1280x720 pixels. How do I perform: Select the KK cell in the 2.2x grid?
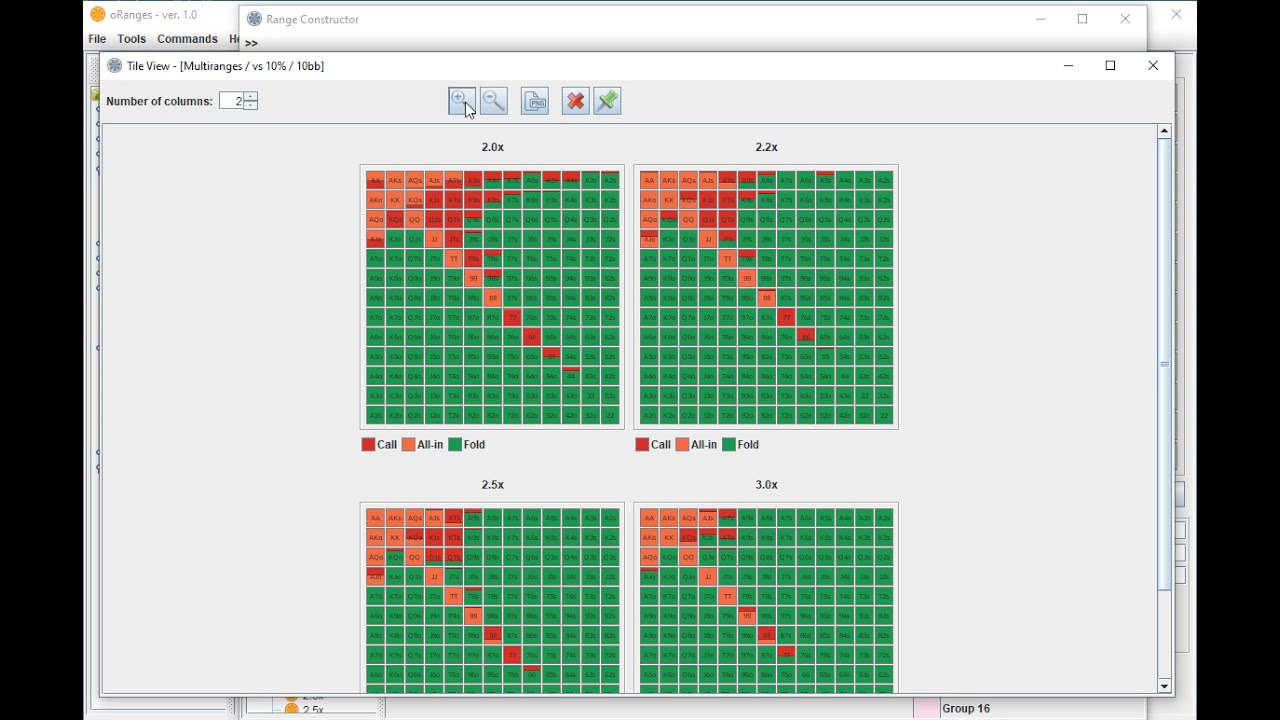click(669, 200)
